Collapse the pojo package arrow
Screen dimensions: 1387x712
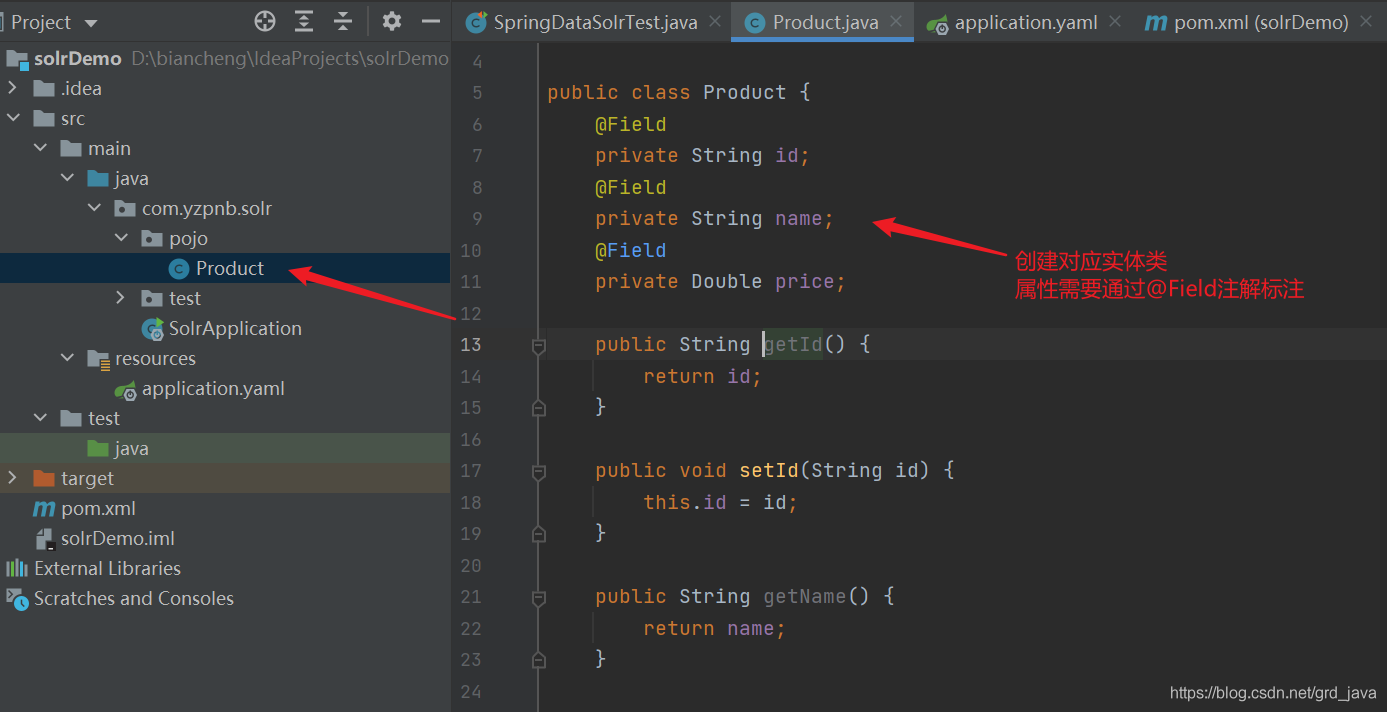tap(121, 238)
